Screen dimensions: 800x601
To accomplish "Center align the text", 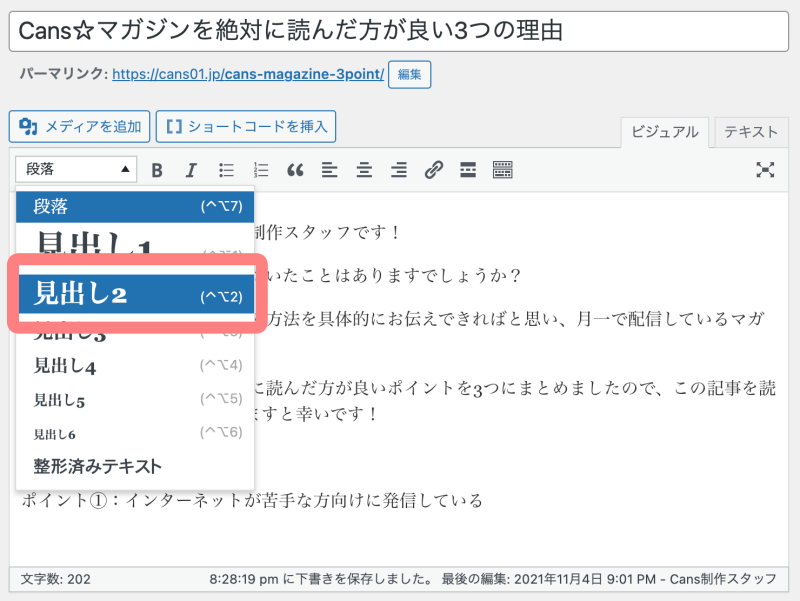I will [364, 170].
